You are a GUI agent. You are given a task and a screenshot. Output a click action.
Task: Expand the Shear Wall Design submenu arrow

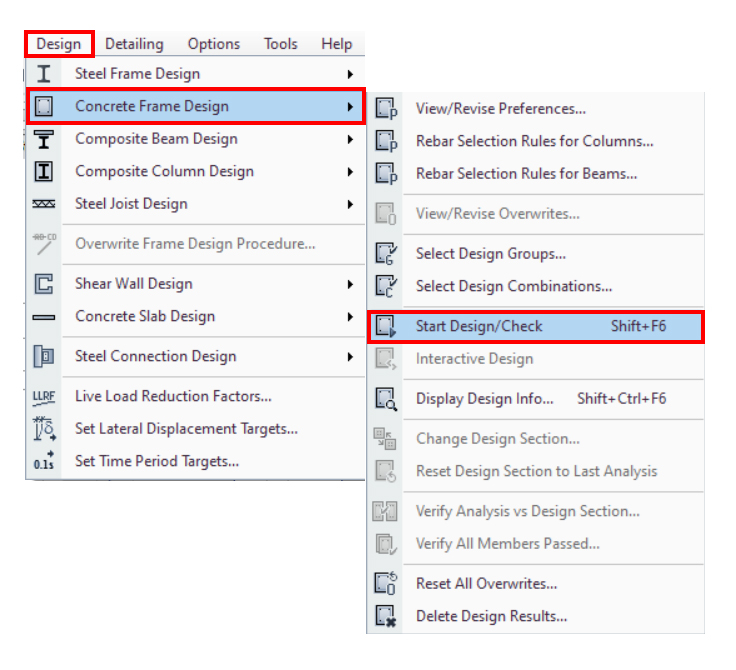(x=350, y=285)
